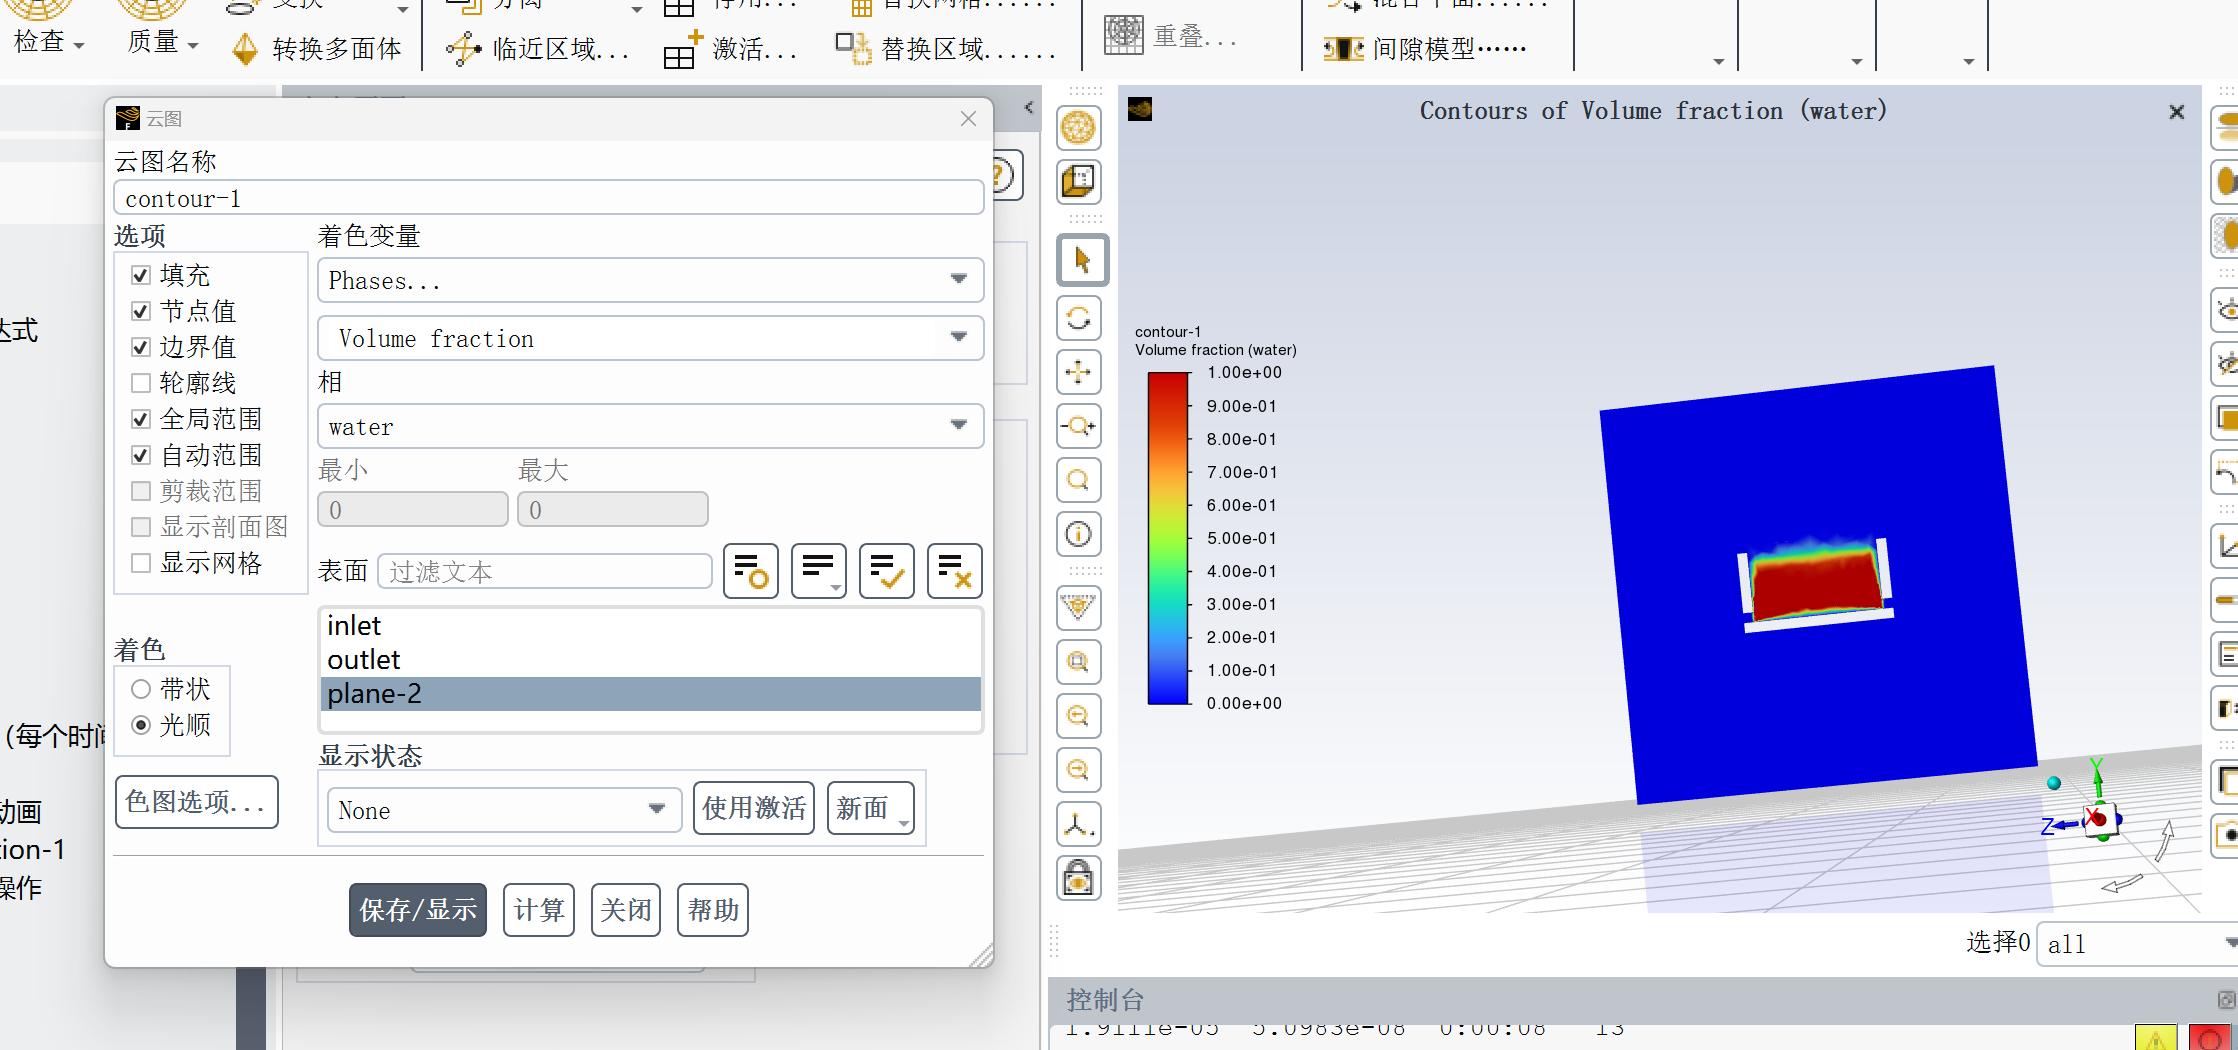Click the 计算 (compute) button
The image size is (2238, 1050).
[x=539, y=910]
